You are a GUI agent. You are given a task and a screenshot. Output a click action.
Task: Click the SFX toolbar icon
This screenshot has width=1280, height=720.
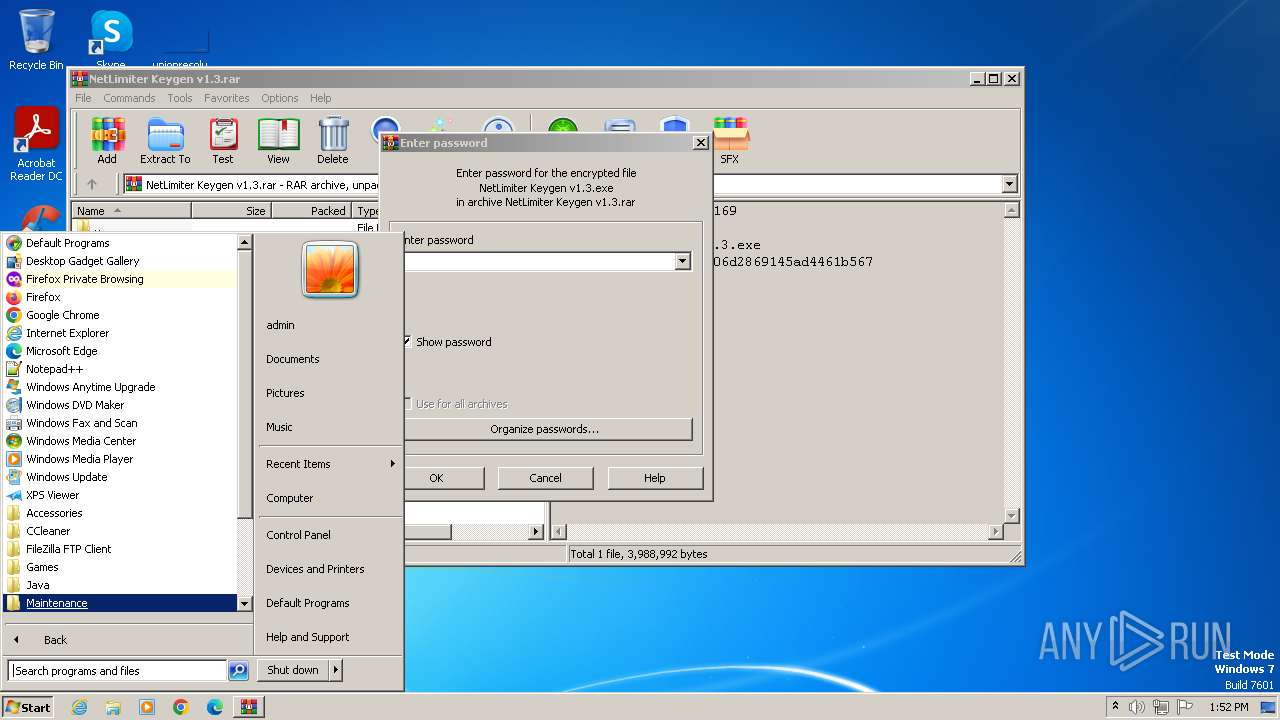point(730,141)
